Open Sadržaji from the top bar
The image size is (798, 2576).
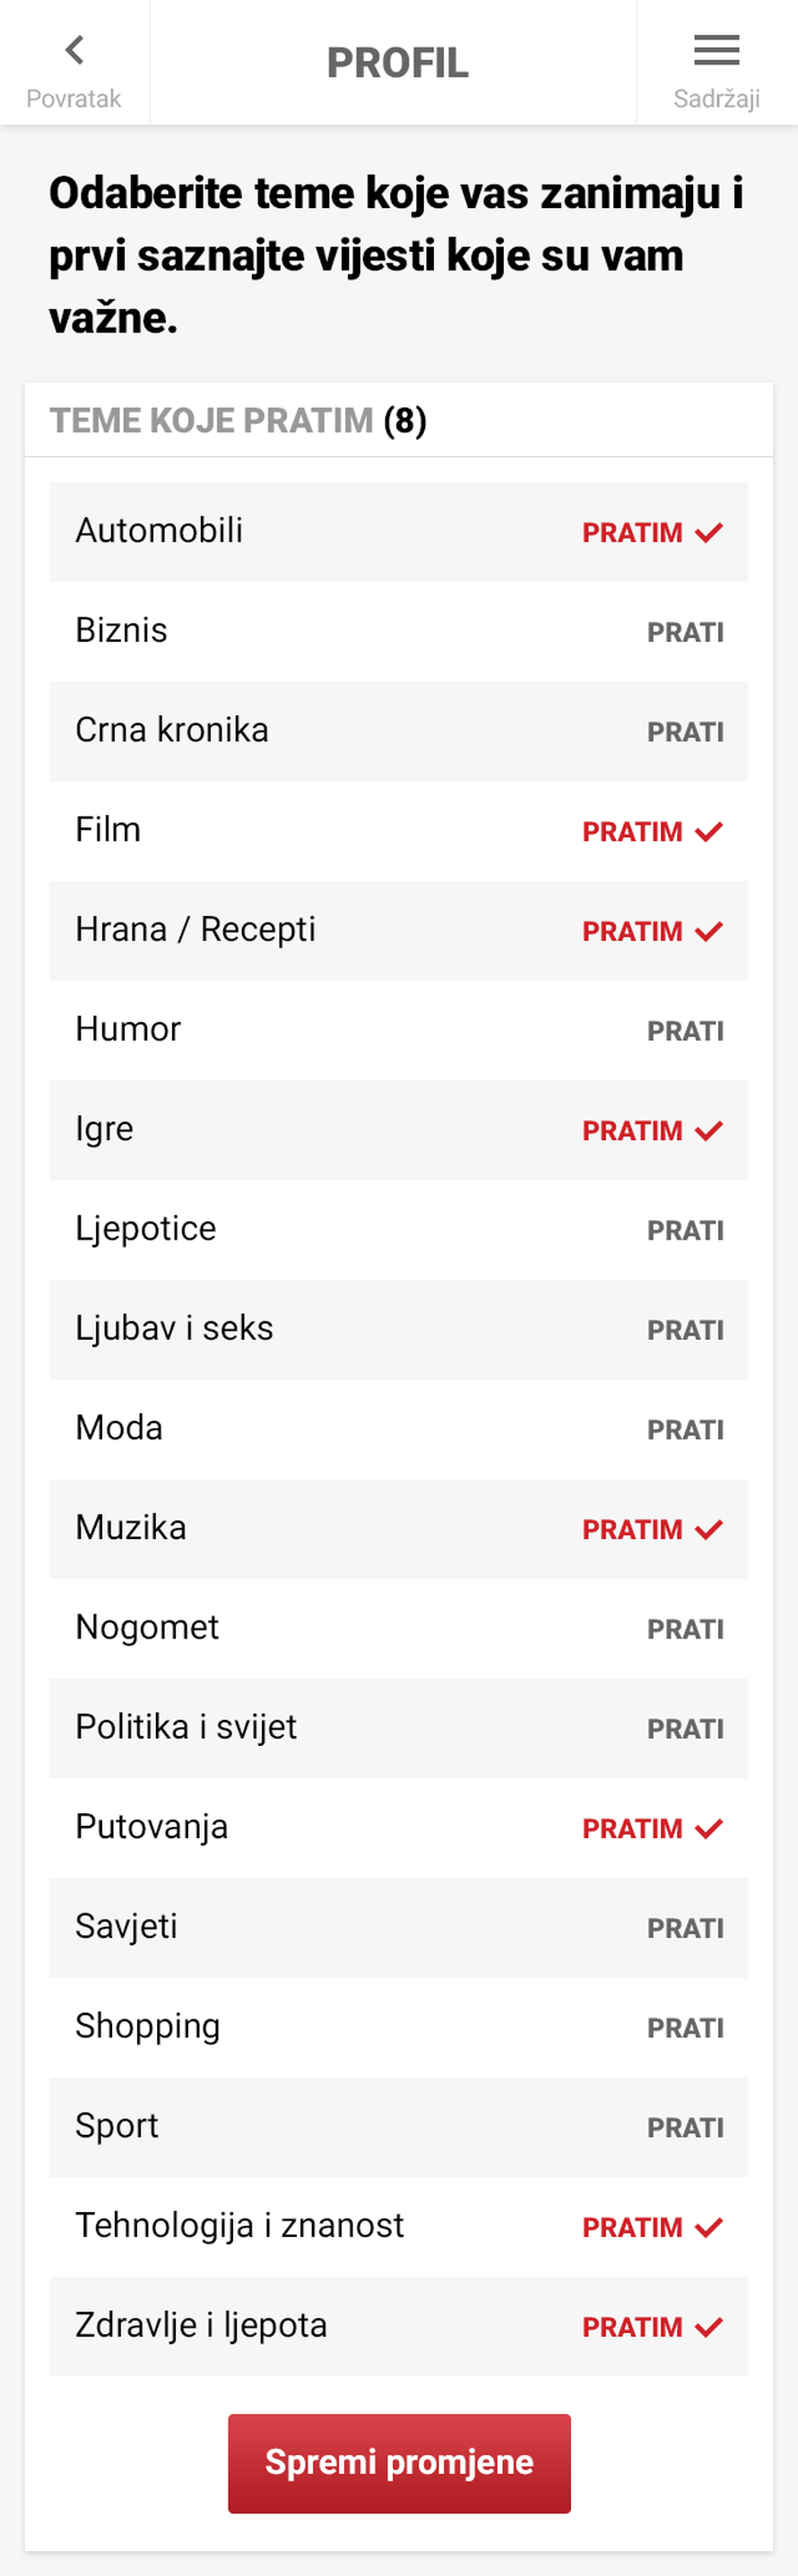716,99
